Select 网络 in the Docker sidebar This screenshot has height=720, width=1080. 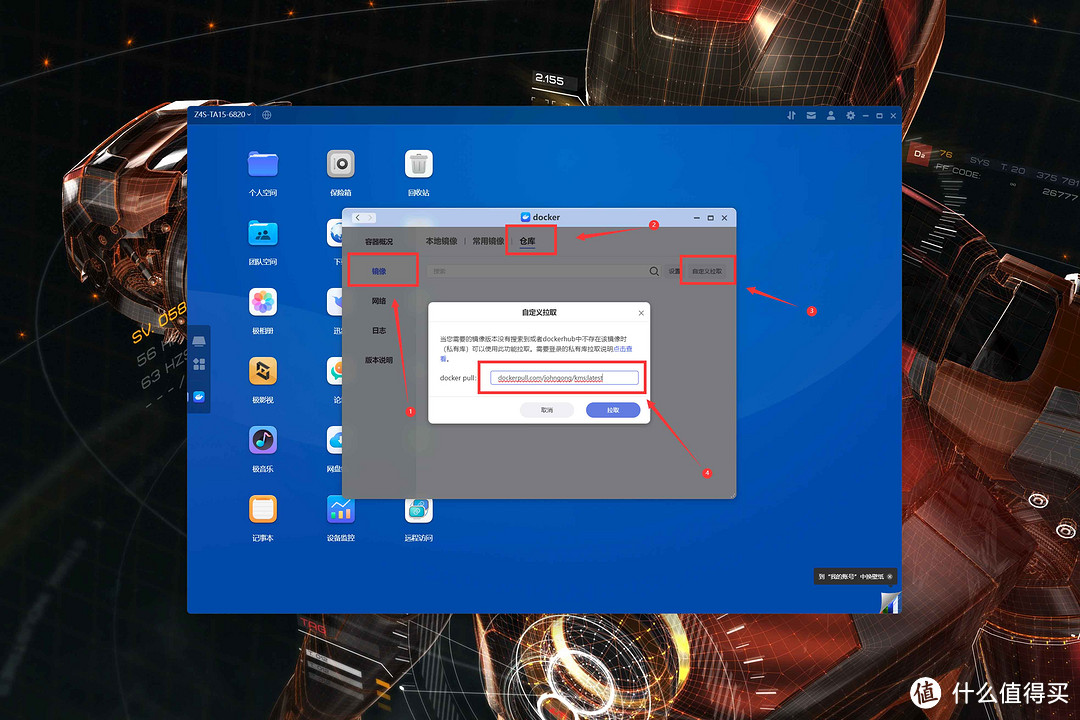point(379,301)
